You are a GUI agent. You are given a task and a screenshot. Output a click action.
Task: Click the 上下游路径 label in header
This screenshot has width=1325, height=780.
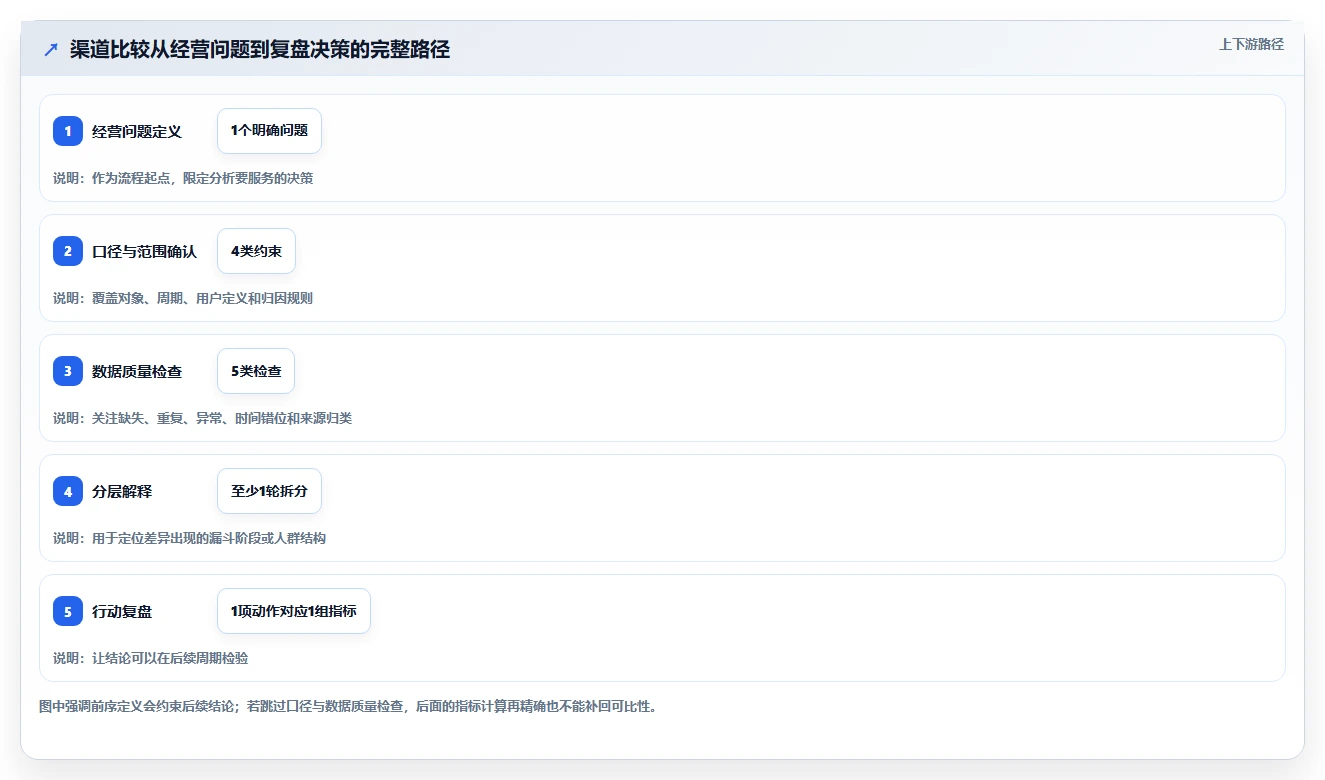(x=1251, y=44)
